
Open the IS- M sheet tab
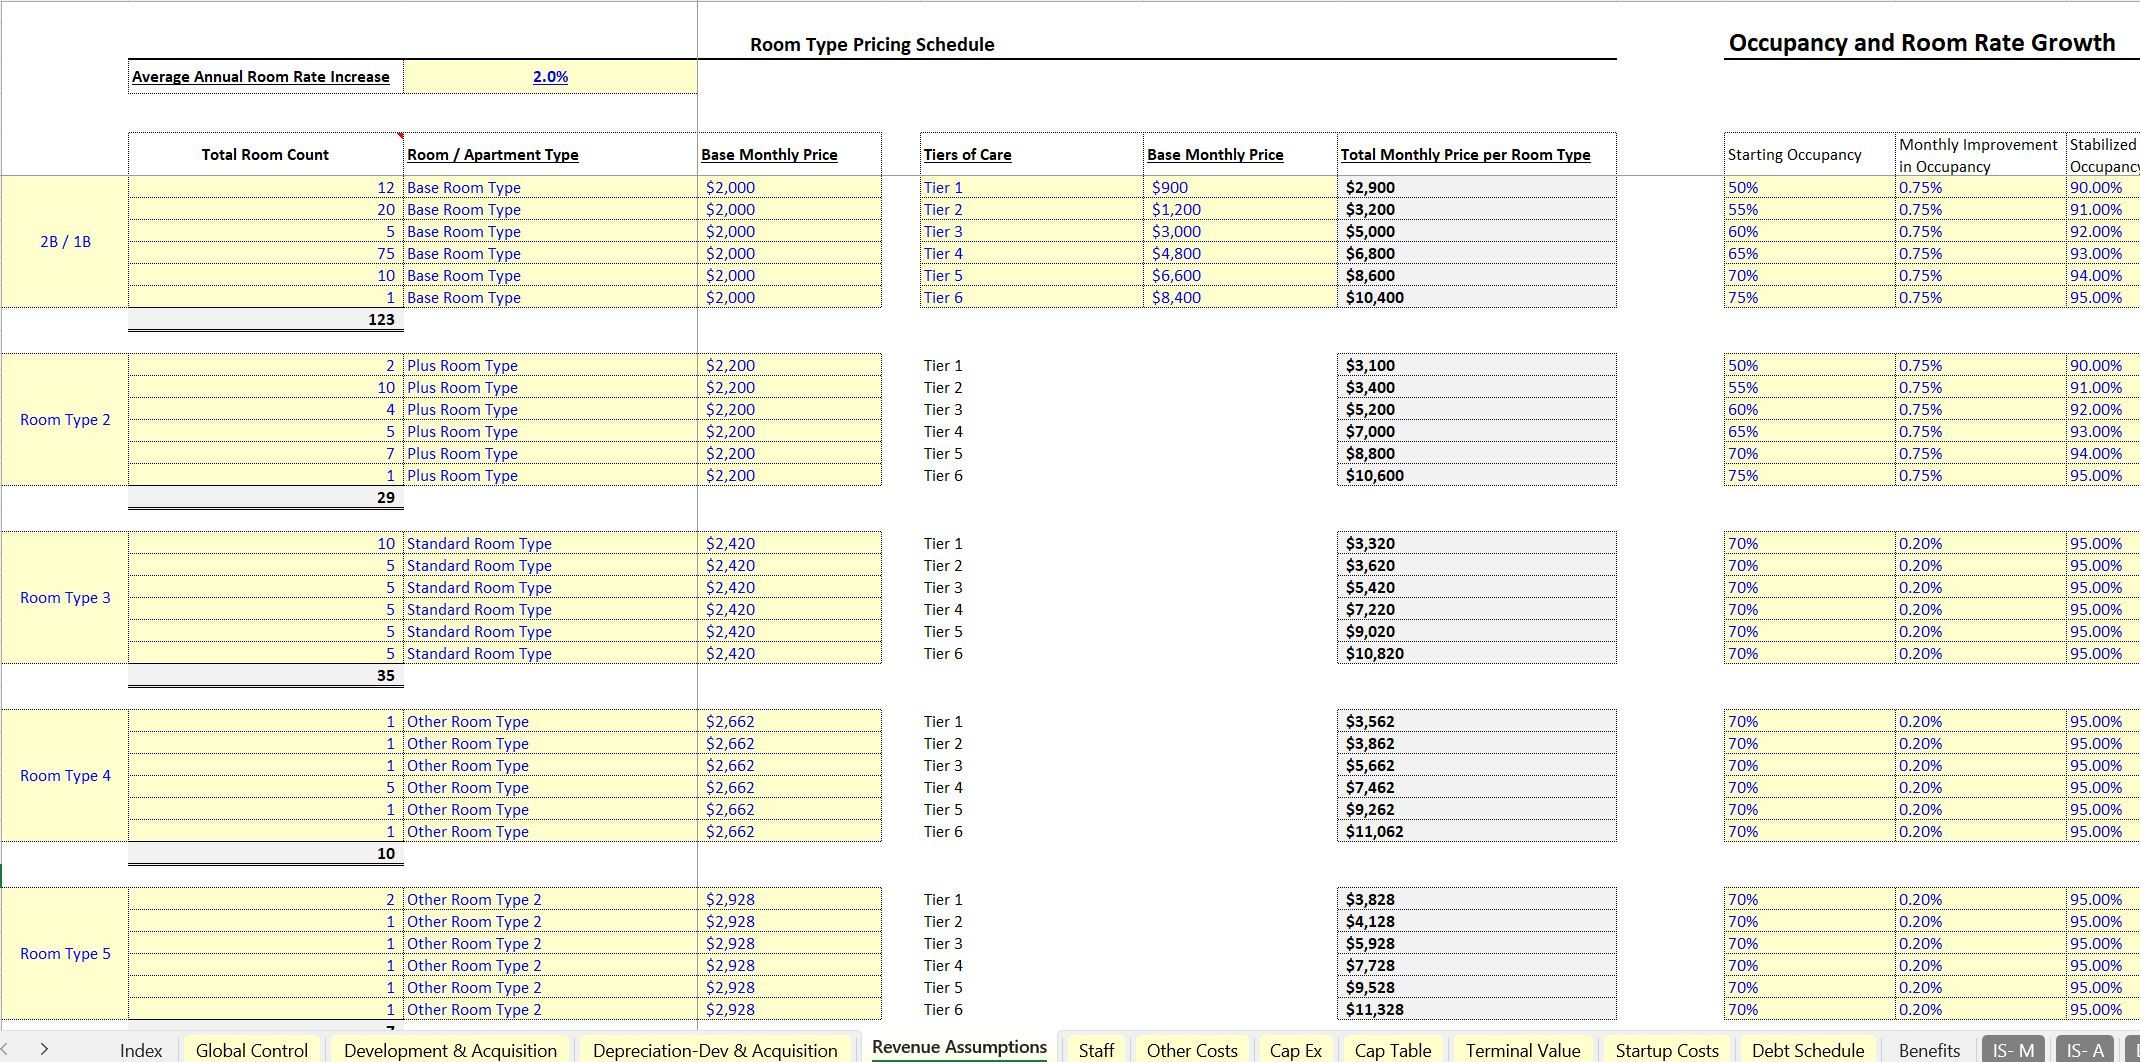pos(2014,1050)
